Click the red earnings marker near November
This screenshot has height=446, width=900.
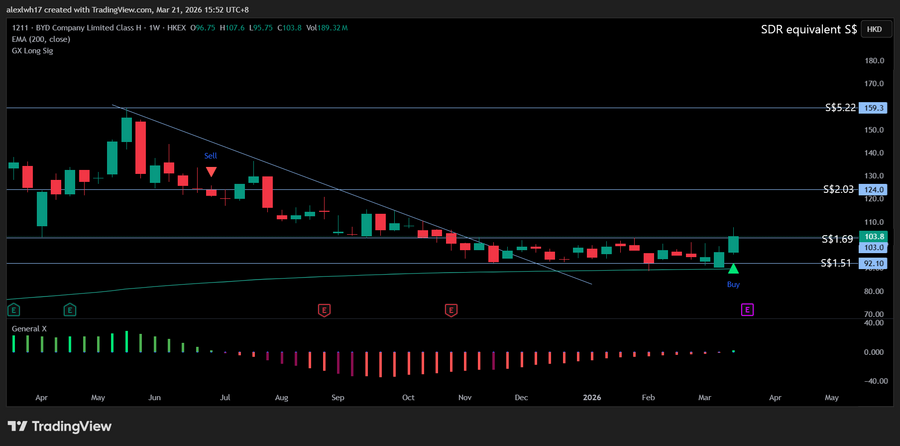tap(451, 311)
